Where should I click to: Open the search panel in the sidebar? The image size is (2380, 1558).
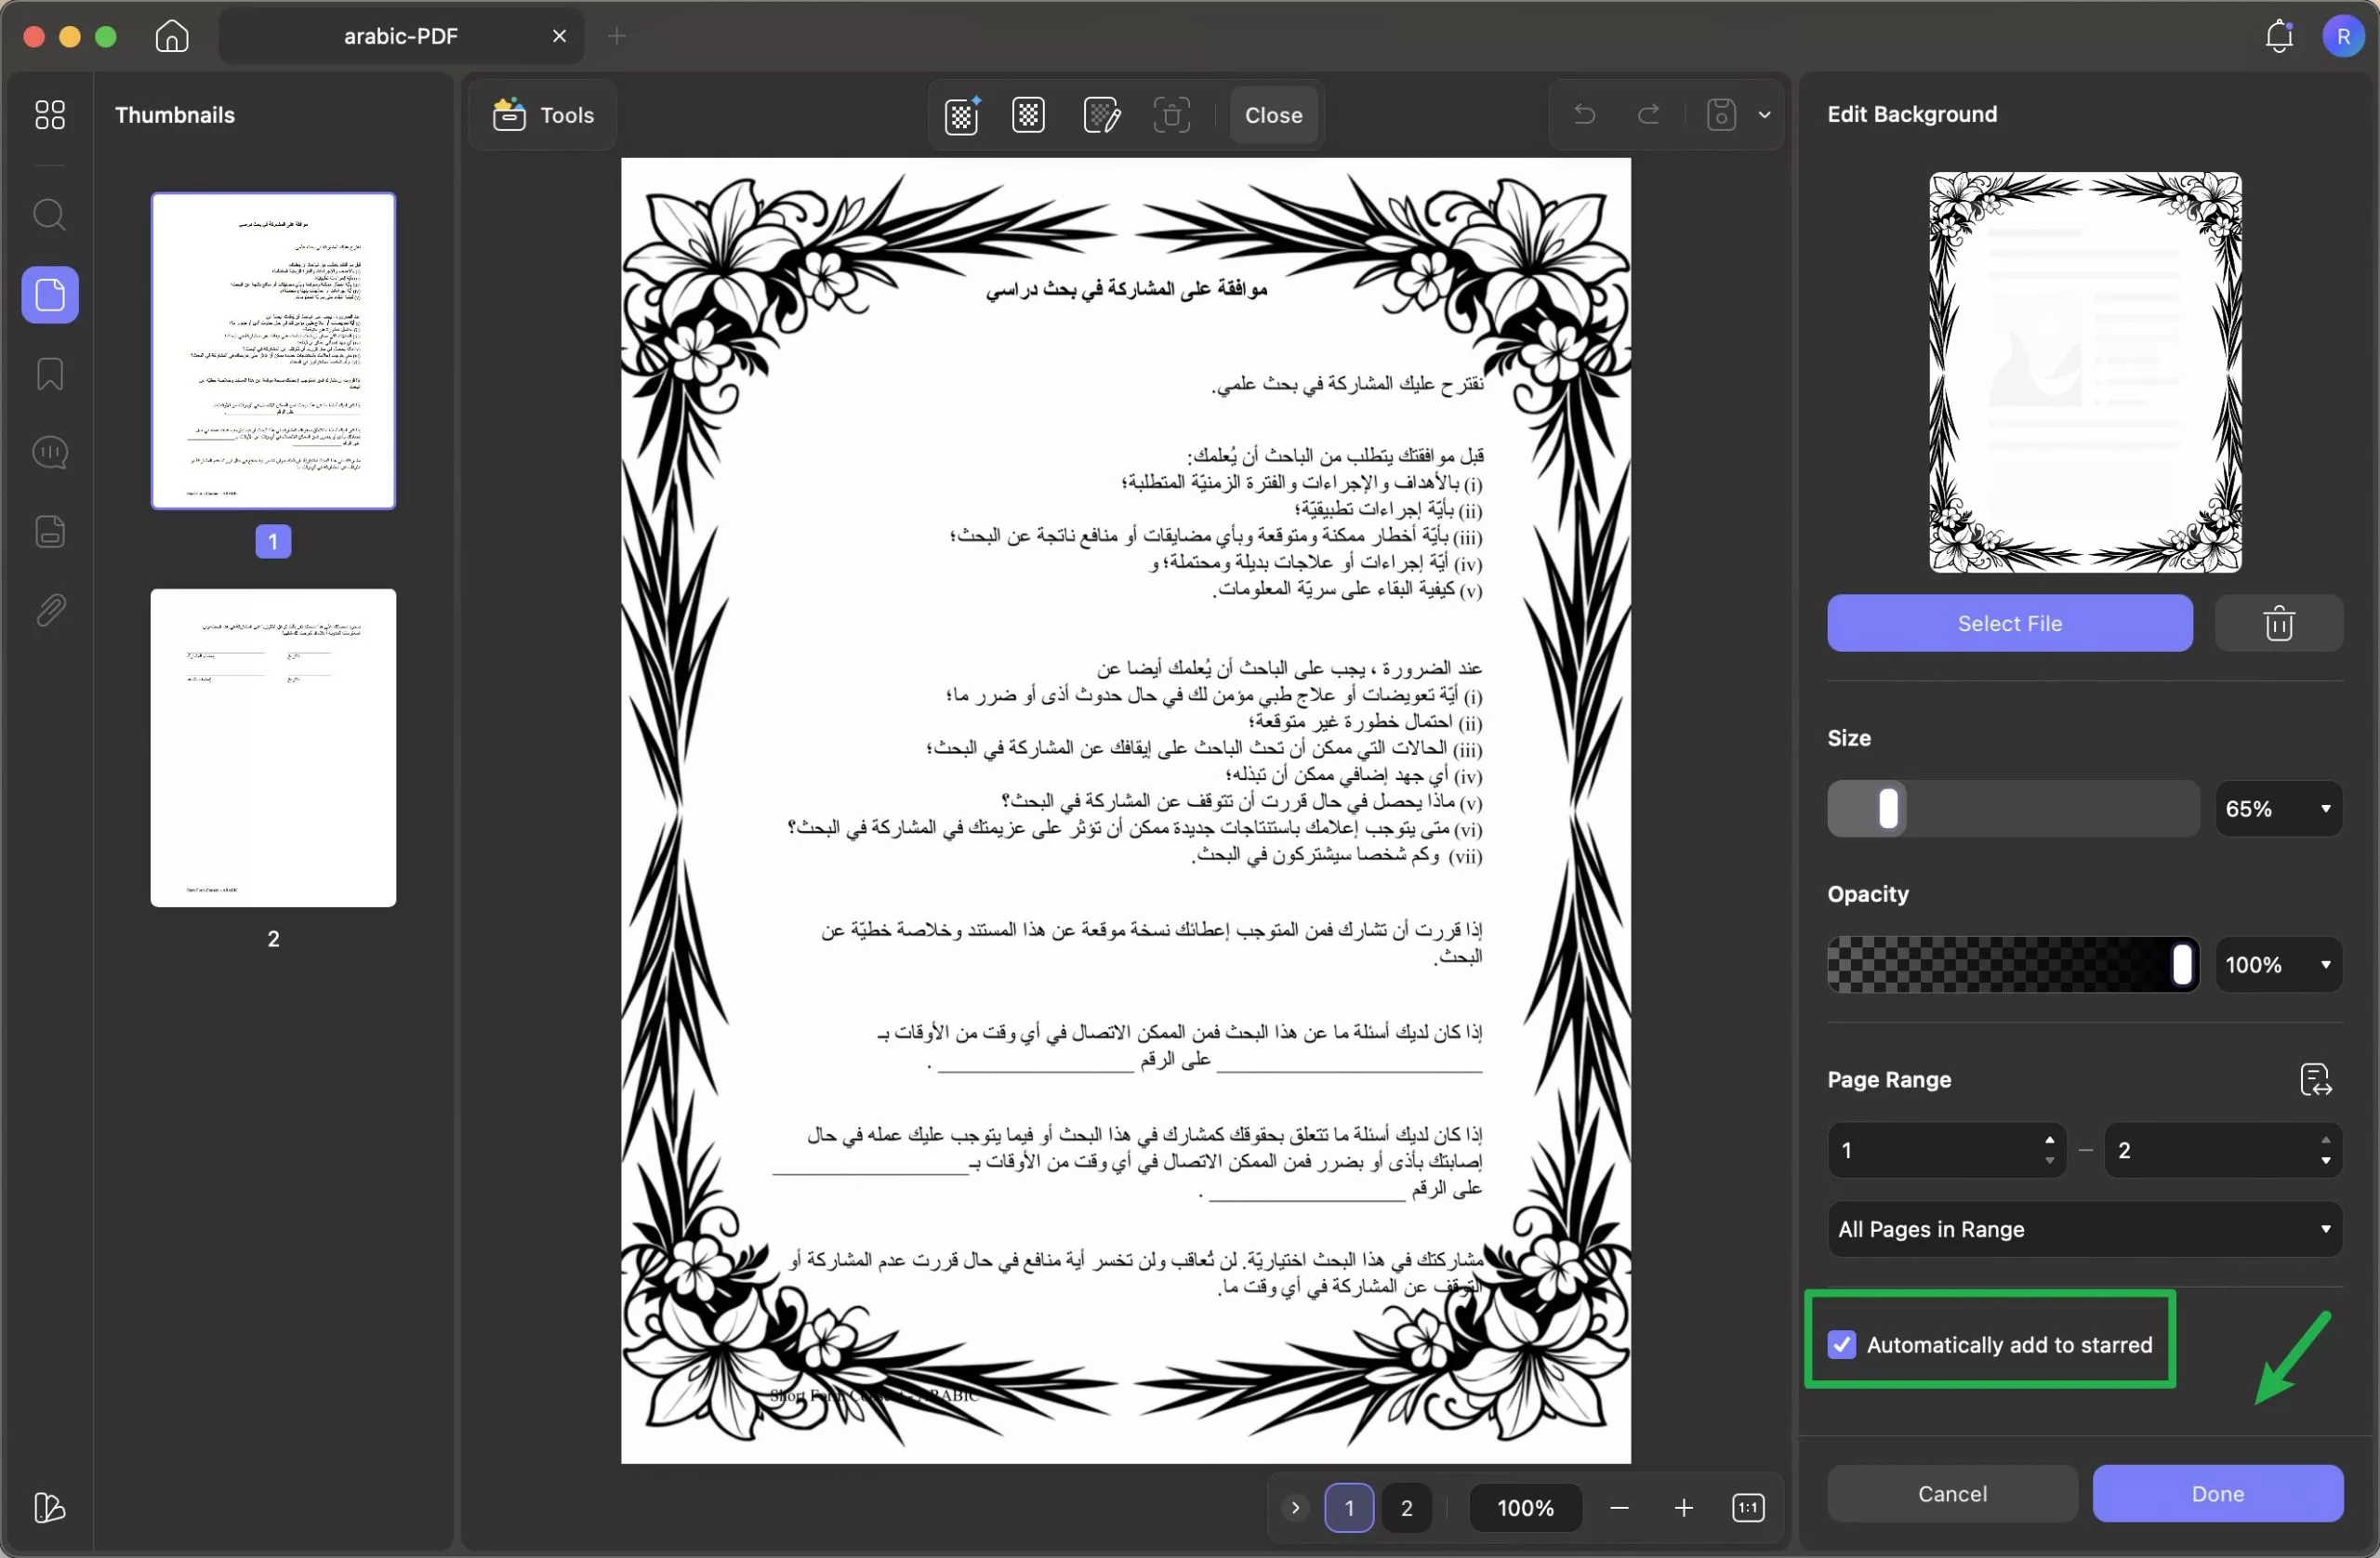click(49, 214)
